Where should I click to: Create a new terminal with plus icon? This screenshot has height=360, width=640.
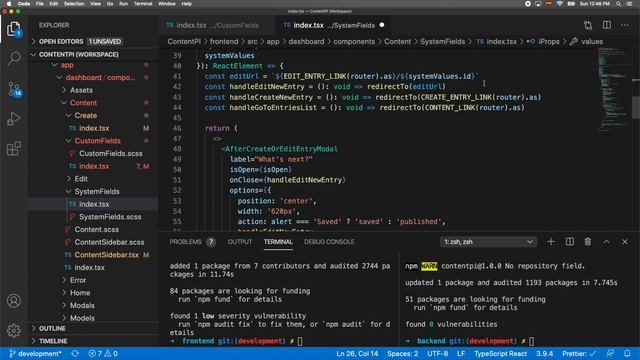coord(551,242)
